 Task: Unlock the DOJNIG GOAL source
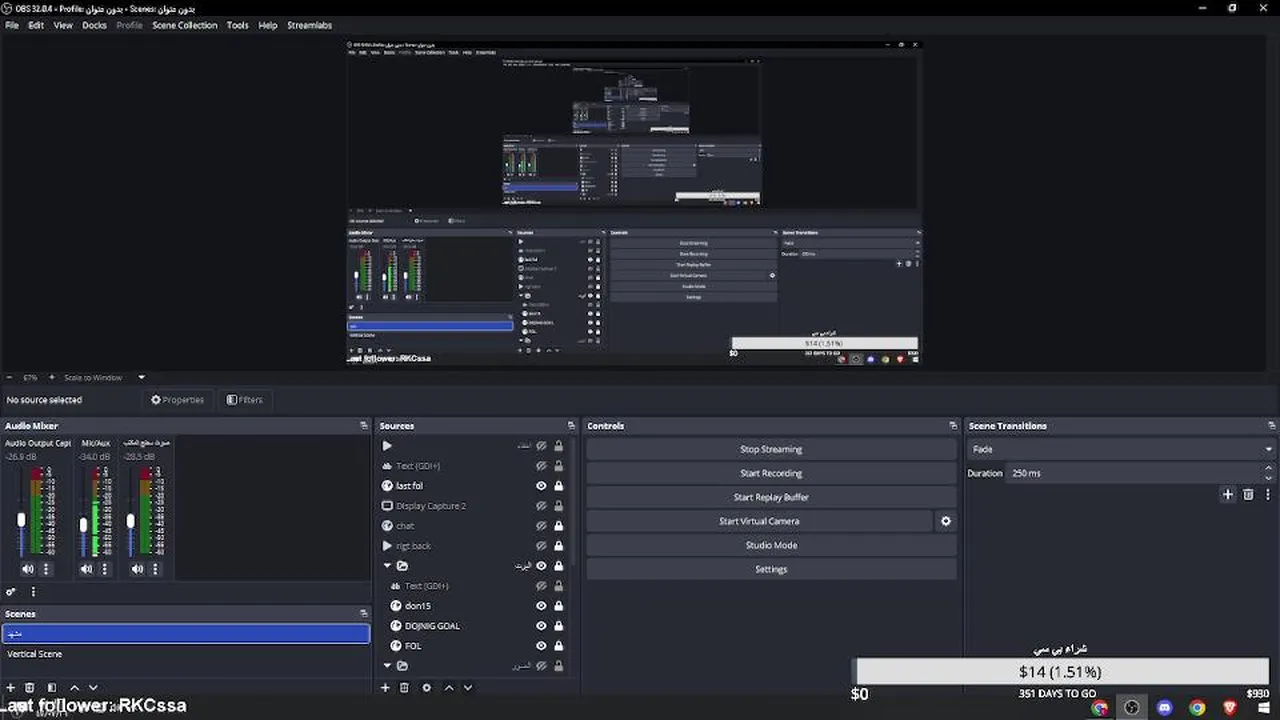pyautogui.click(x=558, y=626)
